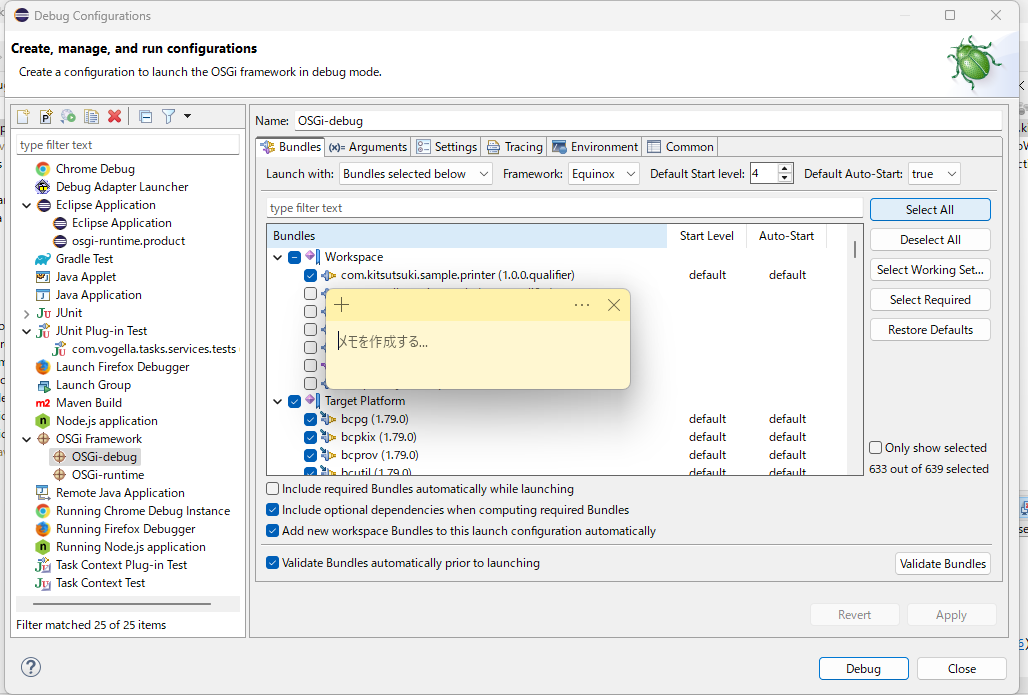Click the New configuration prototype icon
The height and width of the screenshot is (695, 1028).
coord(46,117)
